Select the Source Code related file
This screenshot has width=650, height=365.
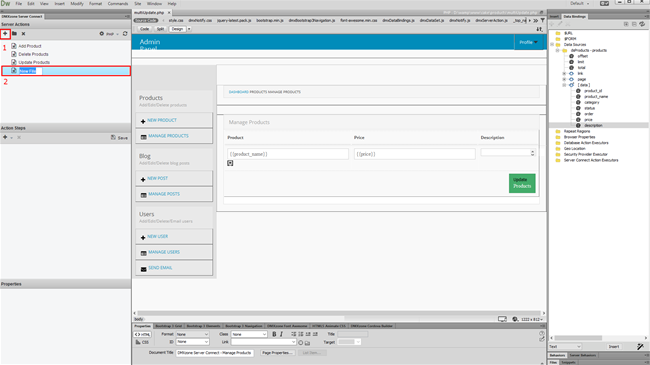pyautogui.click(x=146, y=20)
